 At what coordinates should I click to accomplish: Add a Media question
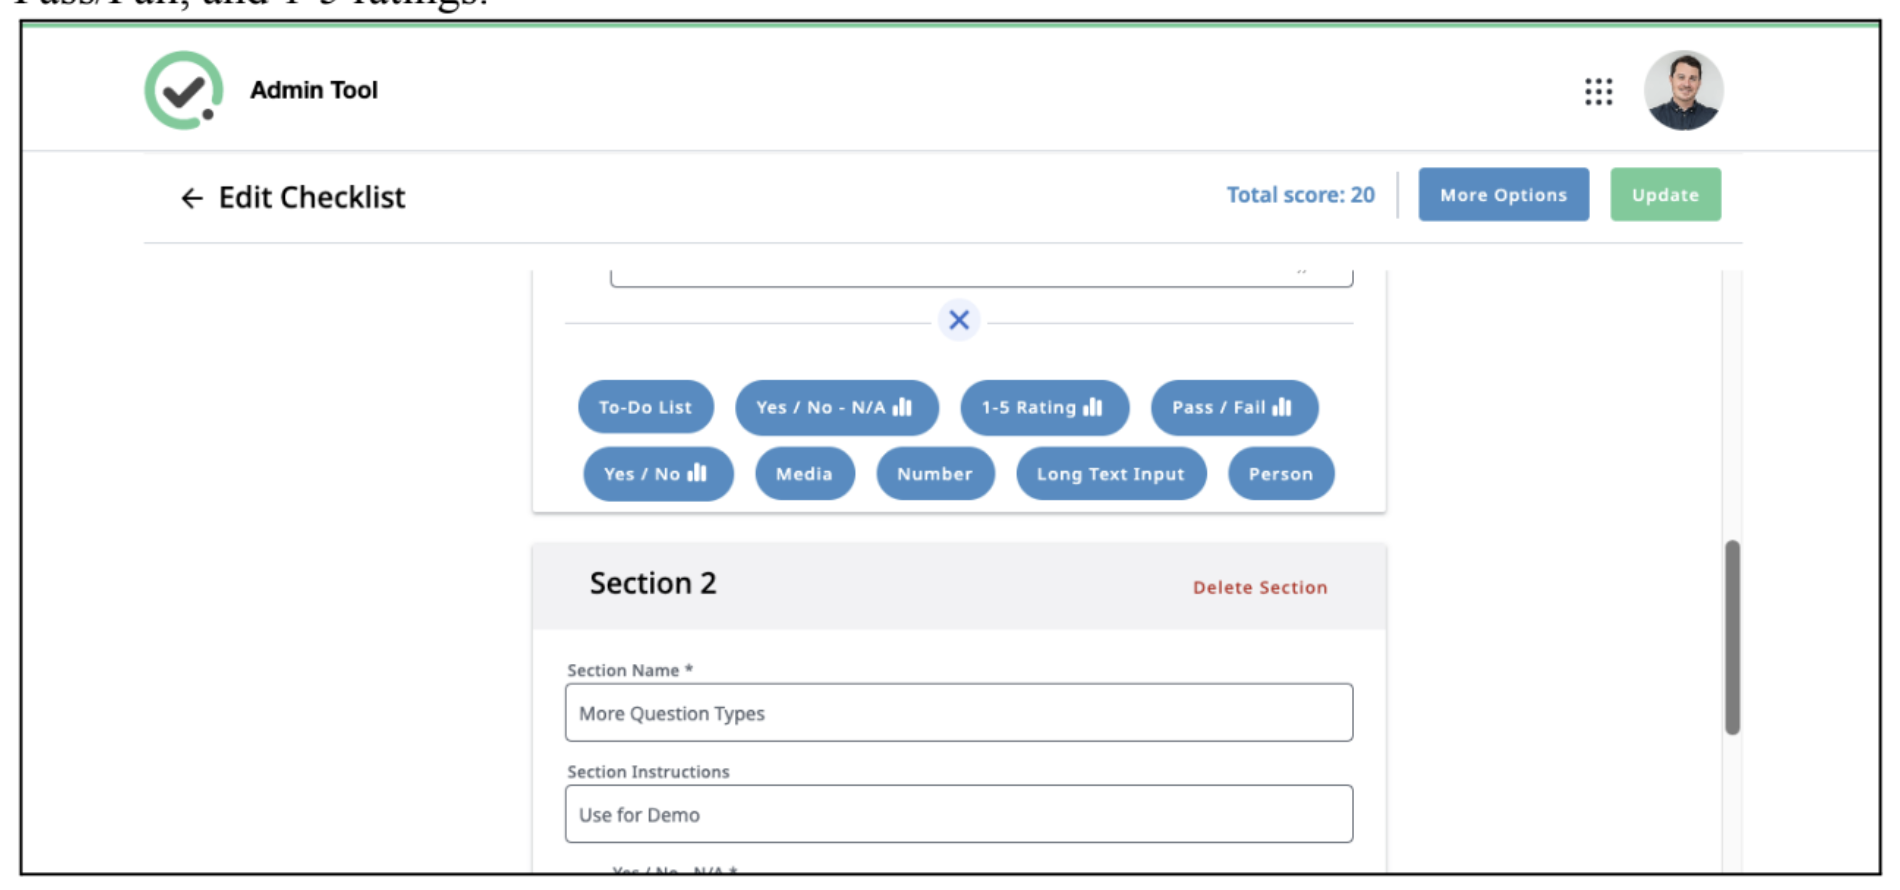805,473
